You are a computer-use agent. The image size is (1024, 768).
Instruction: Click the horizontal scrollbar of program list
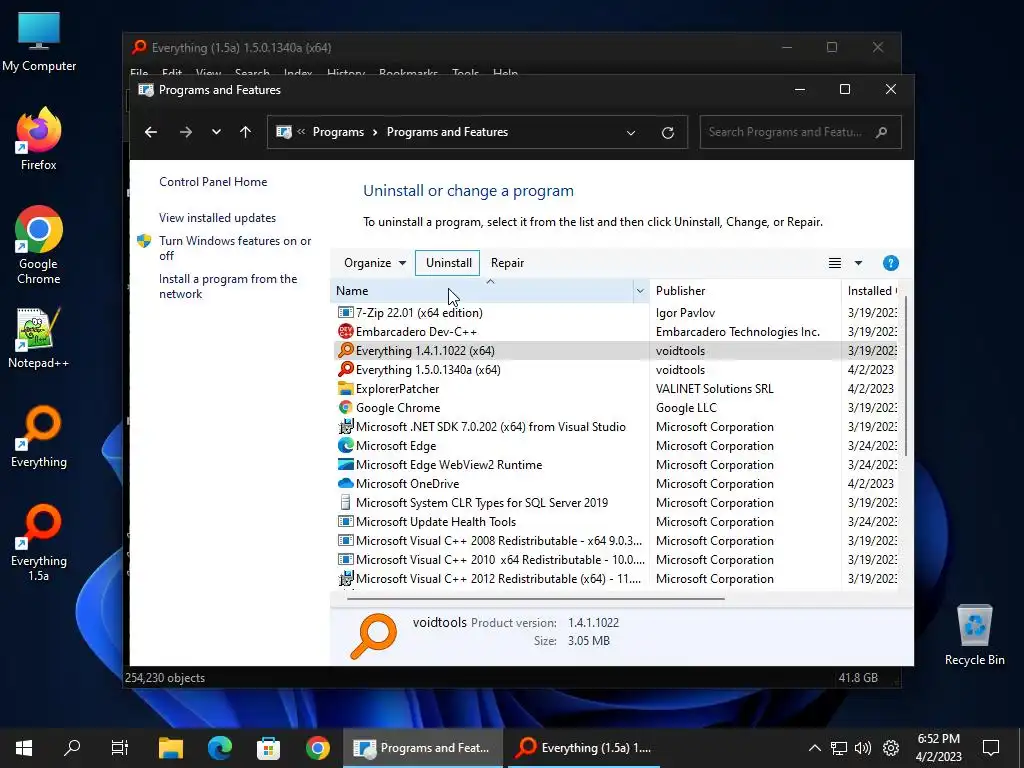pyautogui.click(x=536, y=598)
